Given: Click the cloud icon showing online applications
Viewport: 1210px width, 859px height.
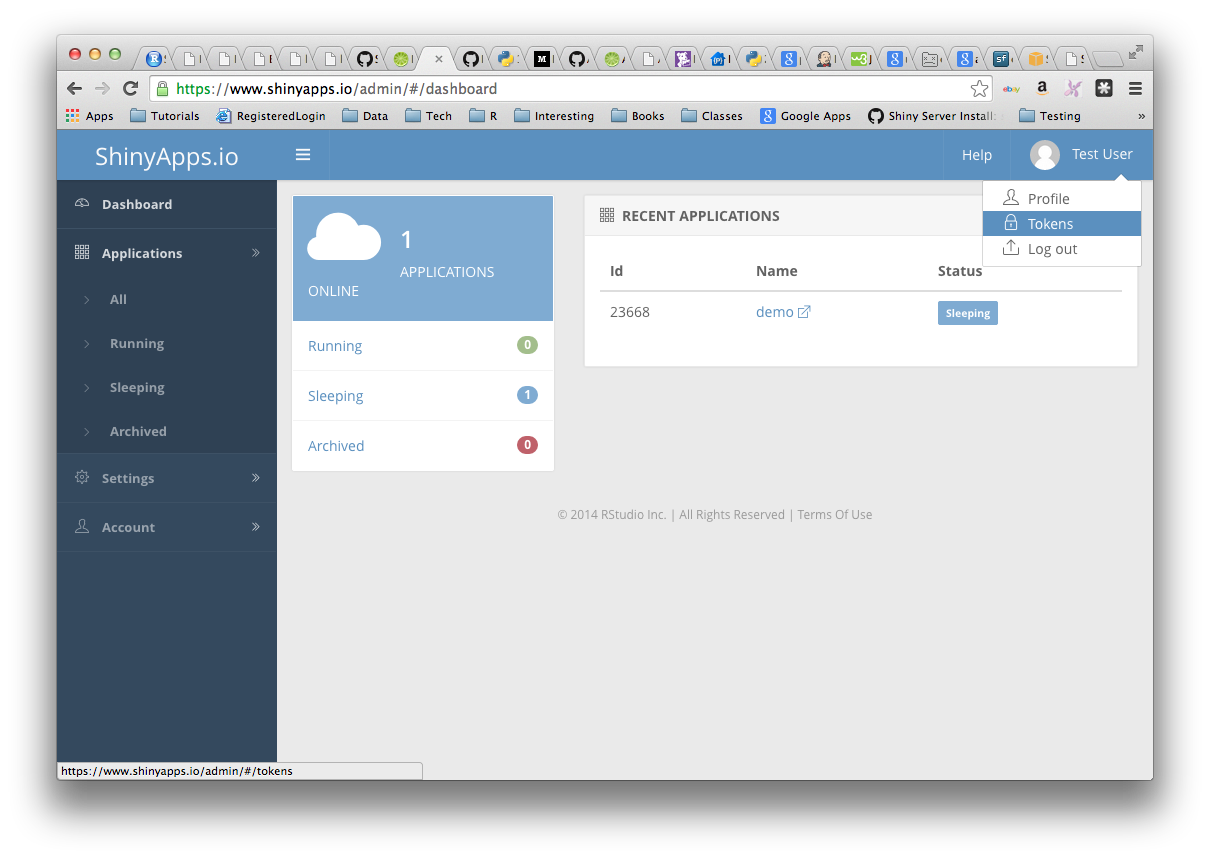Looking at the screenshot, I should click(x=343, y=238).
